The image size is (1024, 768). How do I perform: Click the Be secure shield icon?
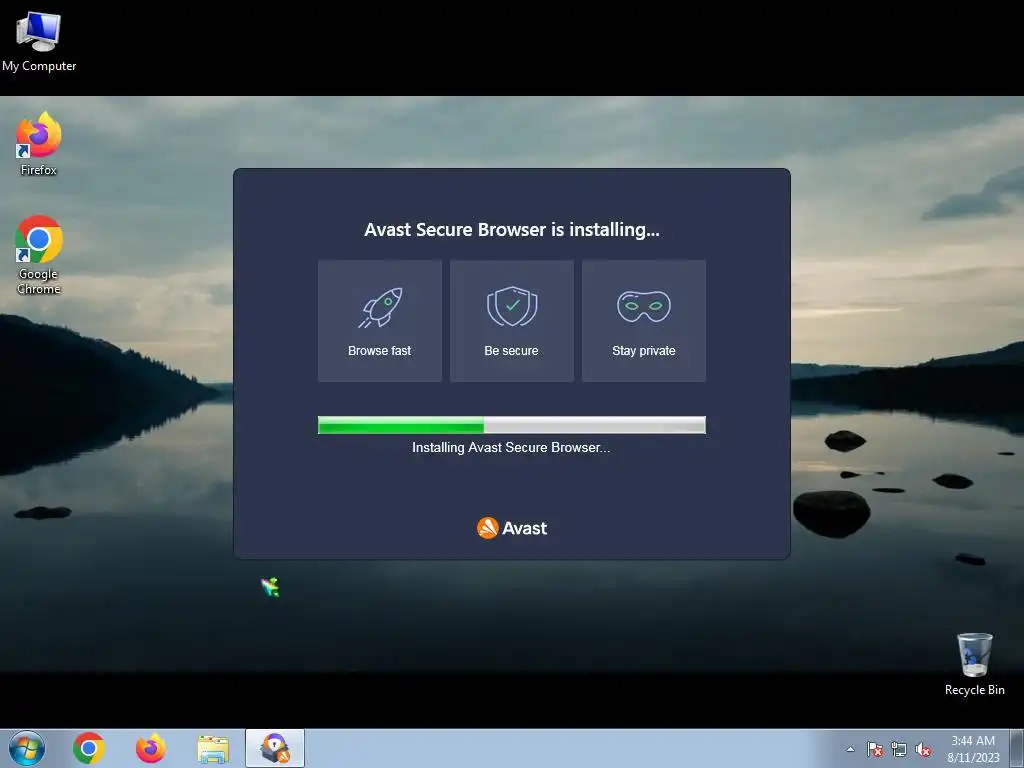point(512,306)
